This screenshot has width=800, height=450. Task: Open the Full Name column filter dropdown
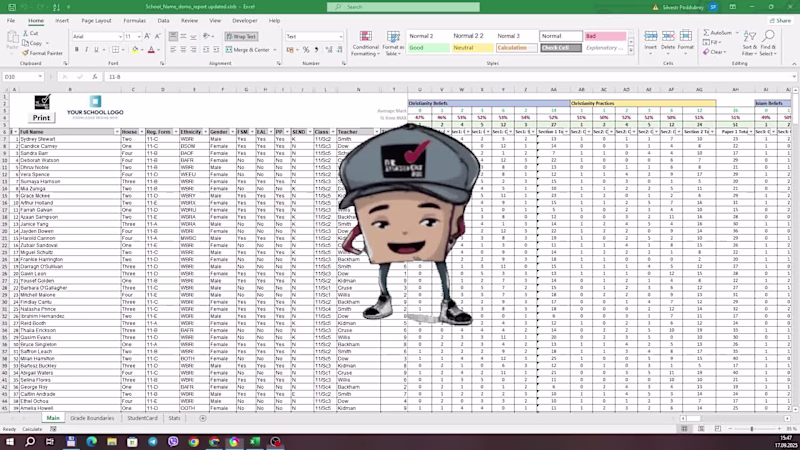117,132
